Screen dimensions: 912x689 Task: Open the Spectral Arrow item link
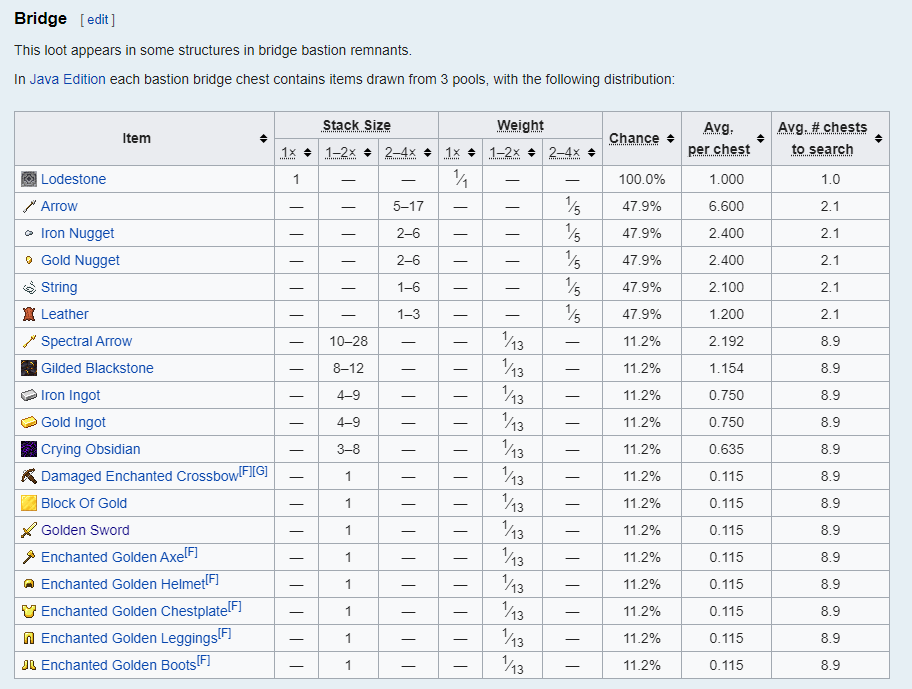coord(86,341)
